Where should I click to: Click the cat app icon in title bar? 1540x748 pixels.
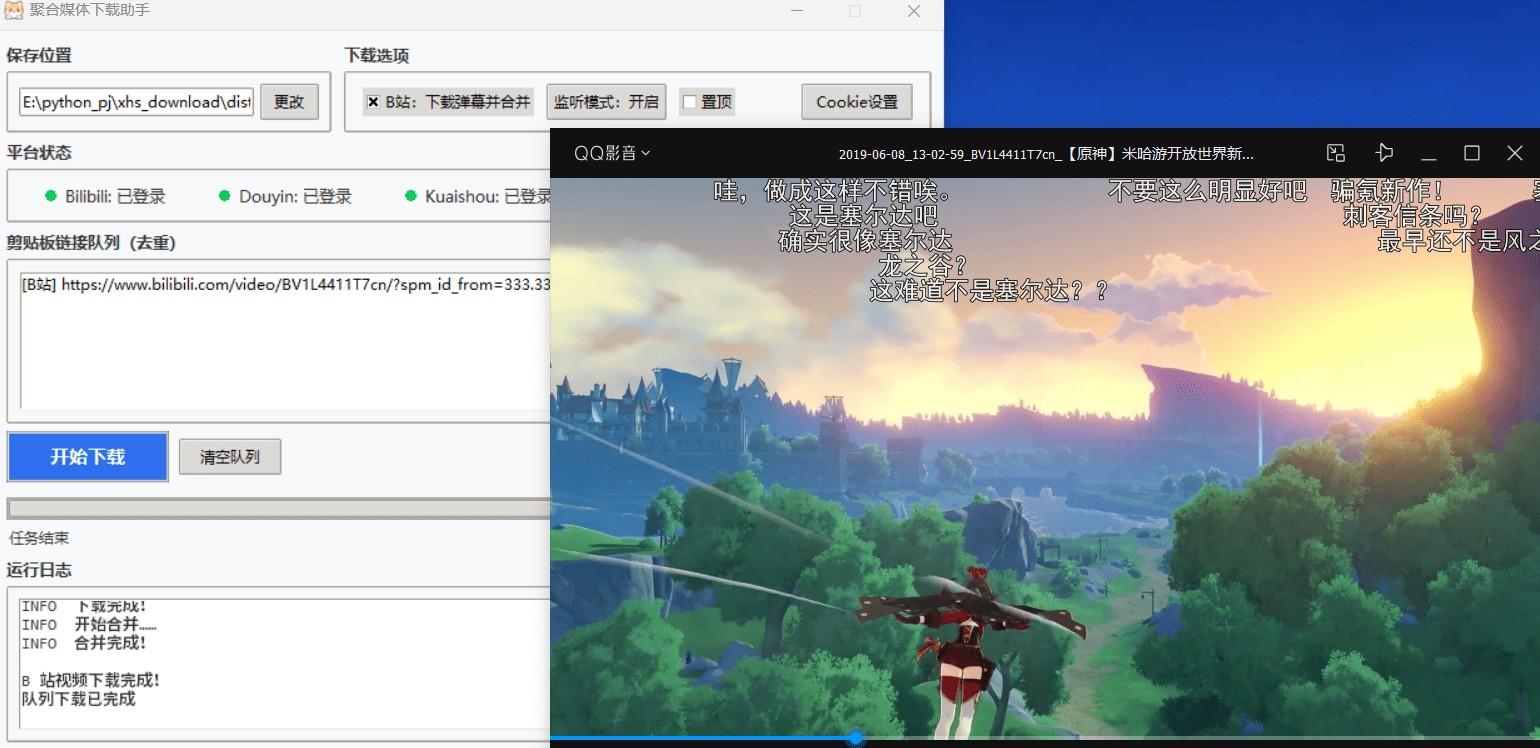coord(15,11)
